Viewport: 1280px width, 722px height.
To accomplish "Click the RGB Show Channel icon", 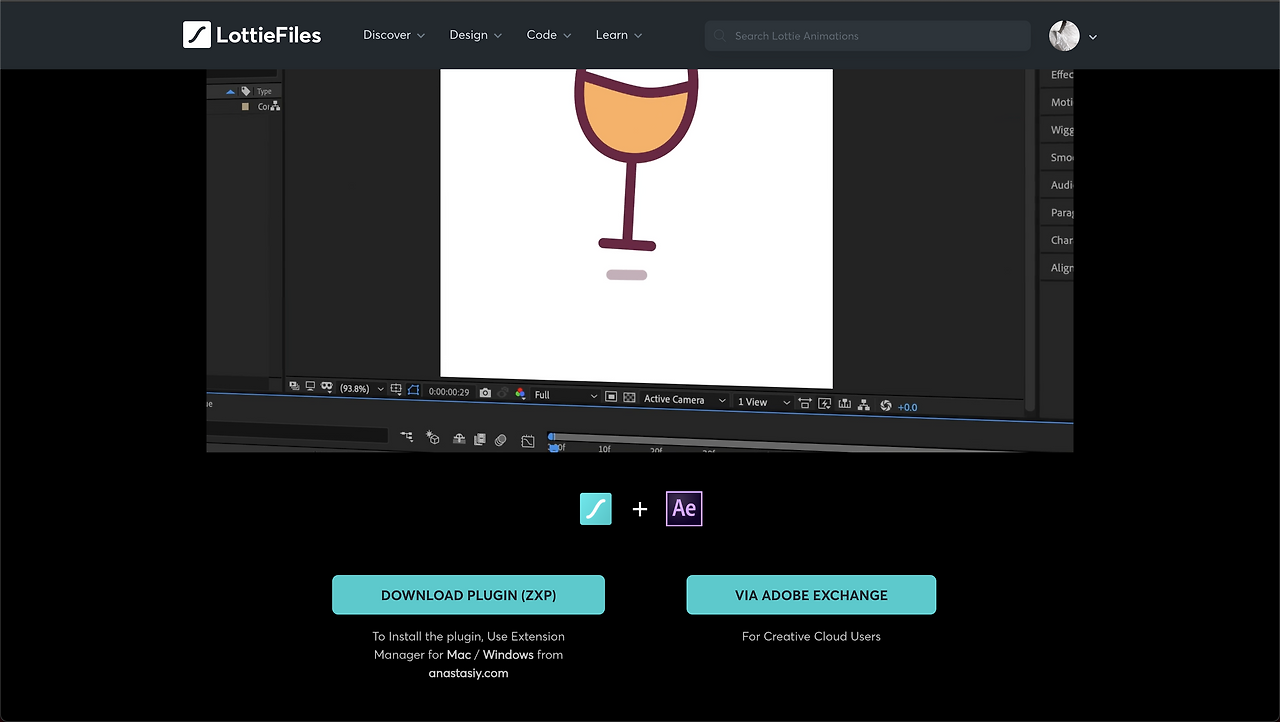I will click(520, 394).
